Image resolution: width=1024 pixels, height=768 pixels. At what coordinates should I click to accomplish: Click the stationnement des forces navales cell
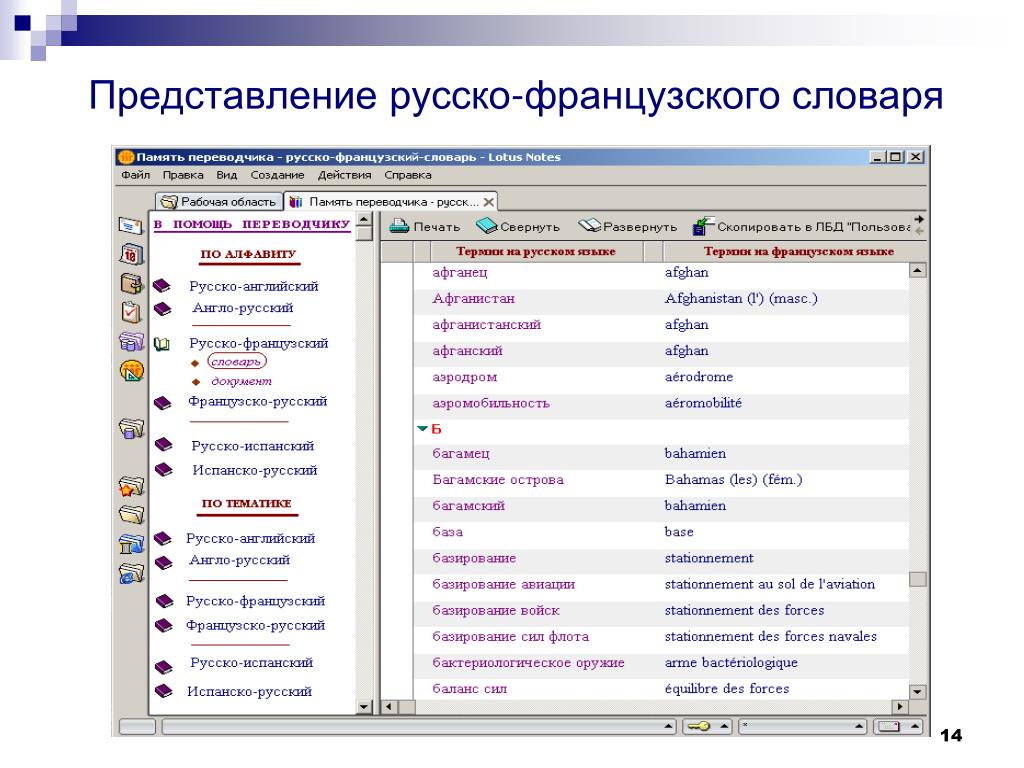coord(771,637)
